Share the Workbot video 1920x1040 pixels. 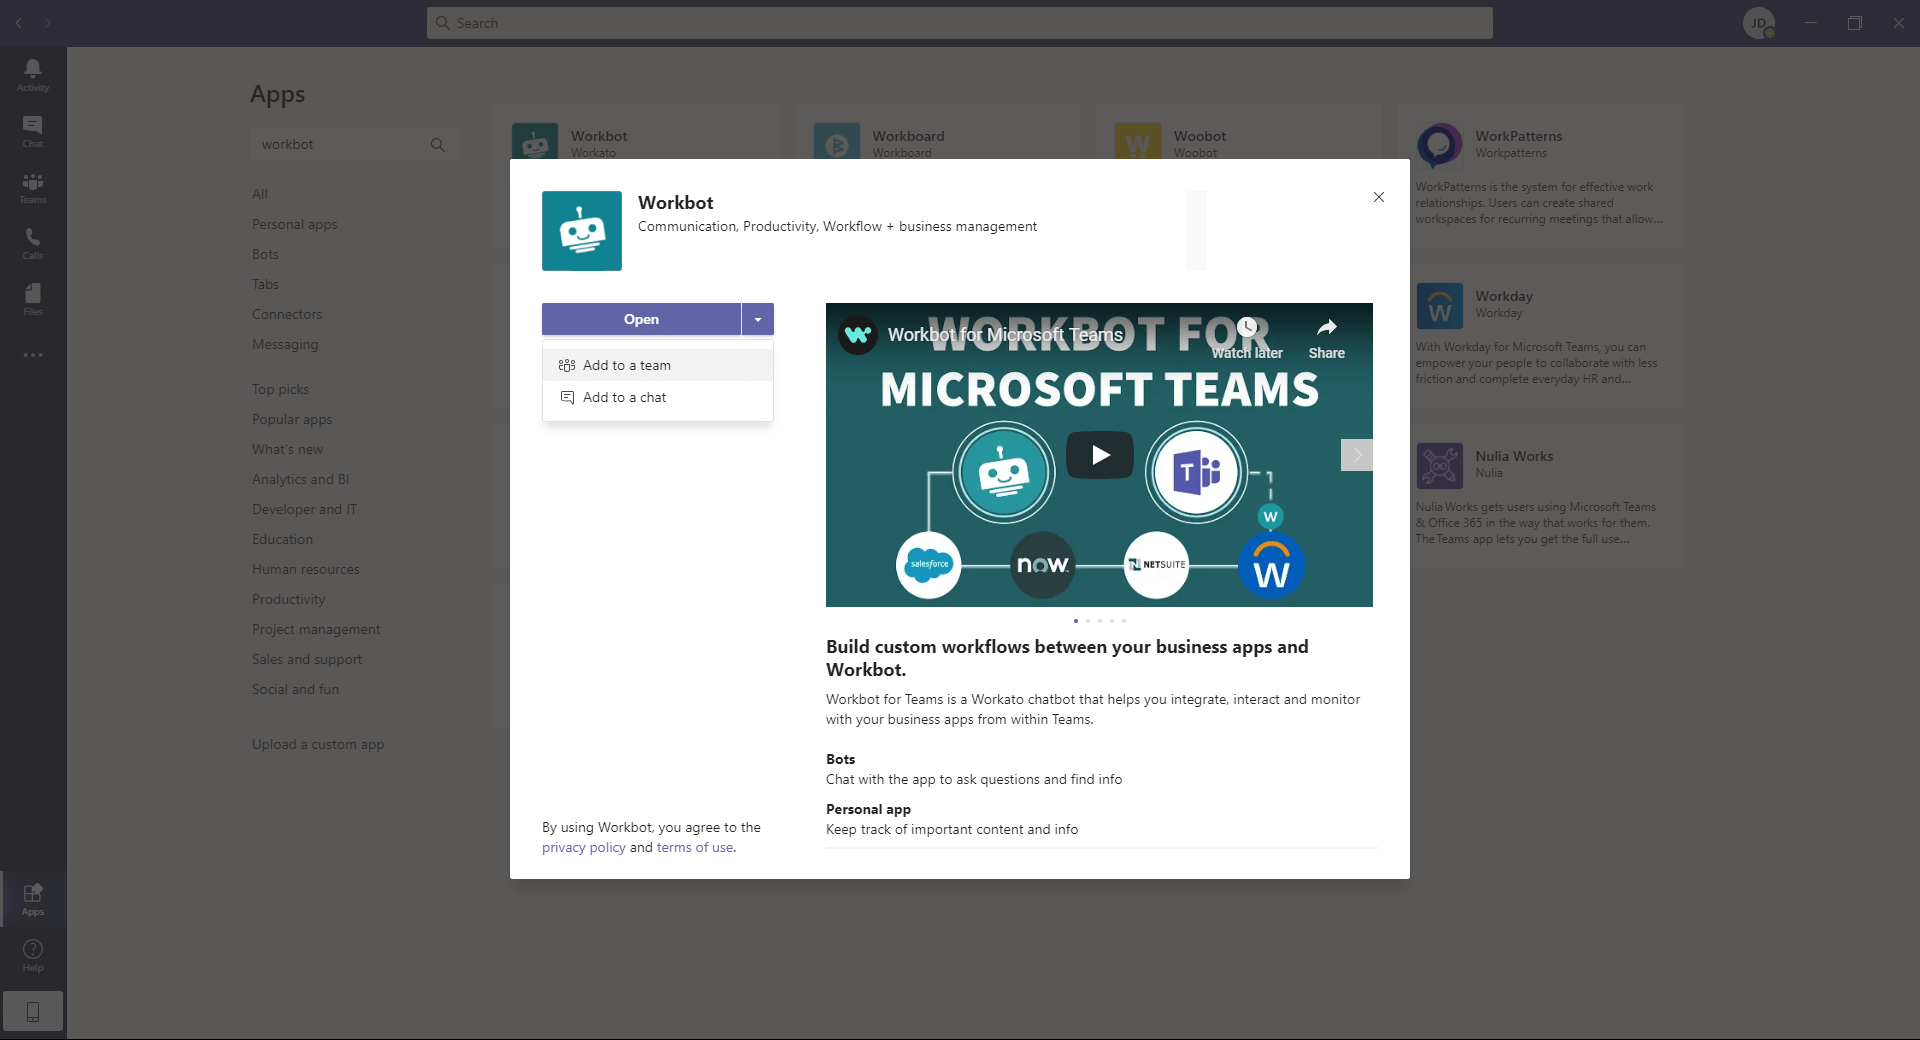coord(1326,338)
